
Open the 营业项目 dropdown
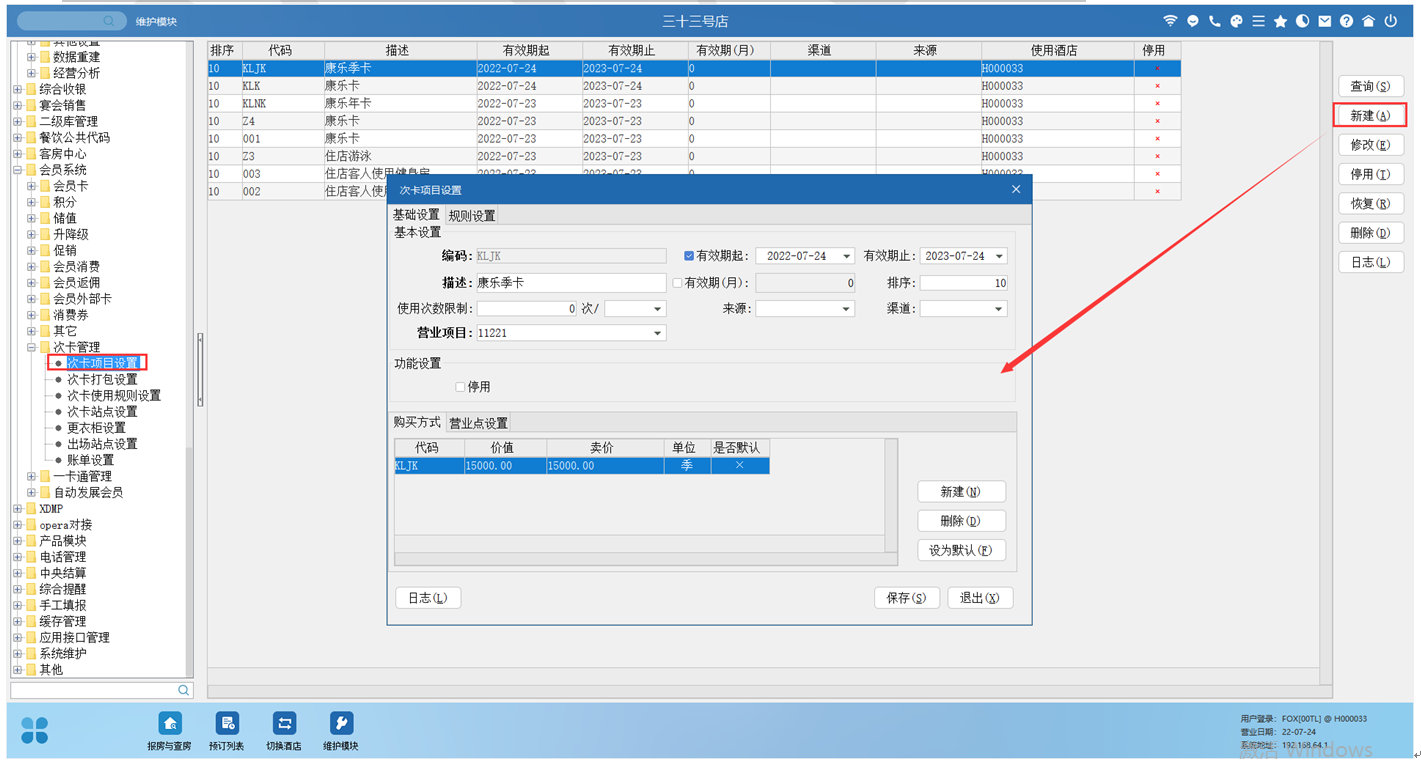657,333
